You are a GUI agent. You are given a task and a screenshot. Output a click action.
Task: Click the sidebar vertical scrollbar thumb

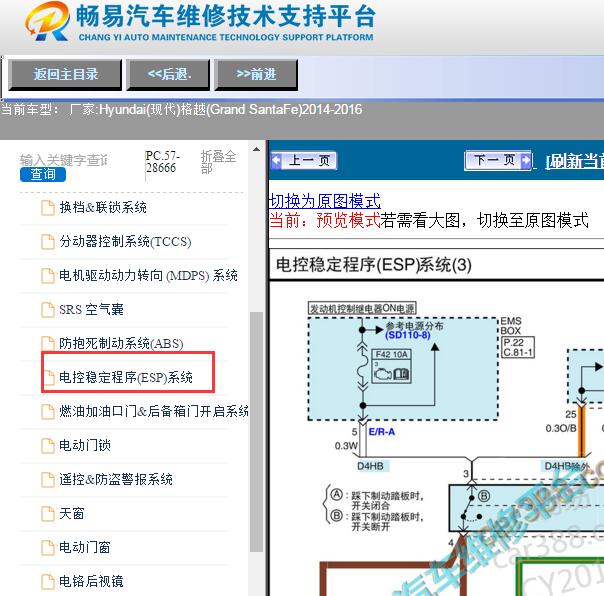point(256,431)
